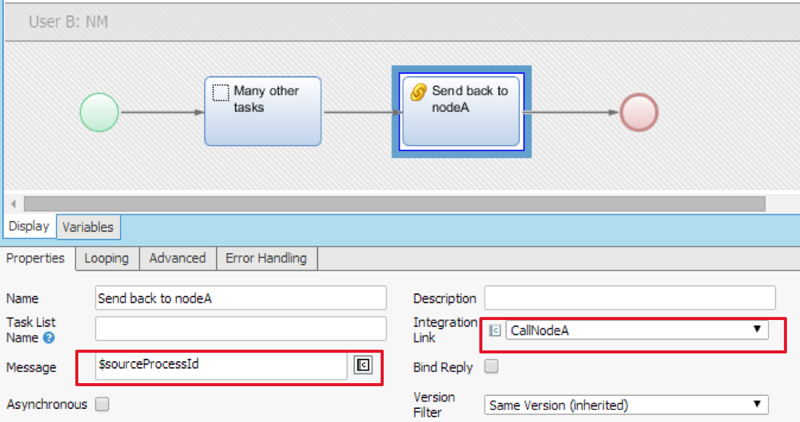Open the Integration Link CallNodeA dropdown
800x422 pixels.
coord(756,330)
